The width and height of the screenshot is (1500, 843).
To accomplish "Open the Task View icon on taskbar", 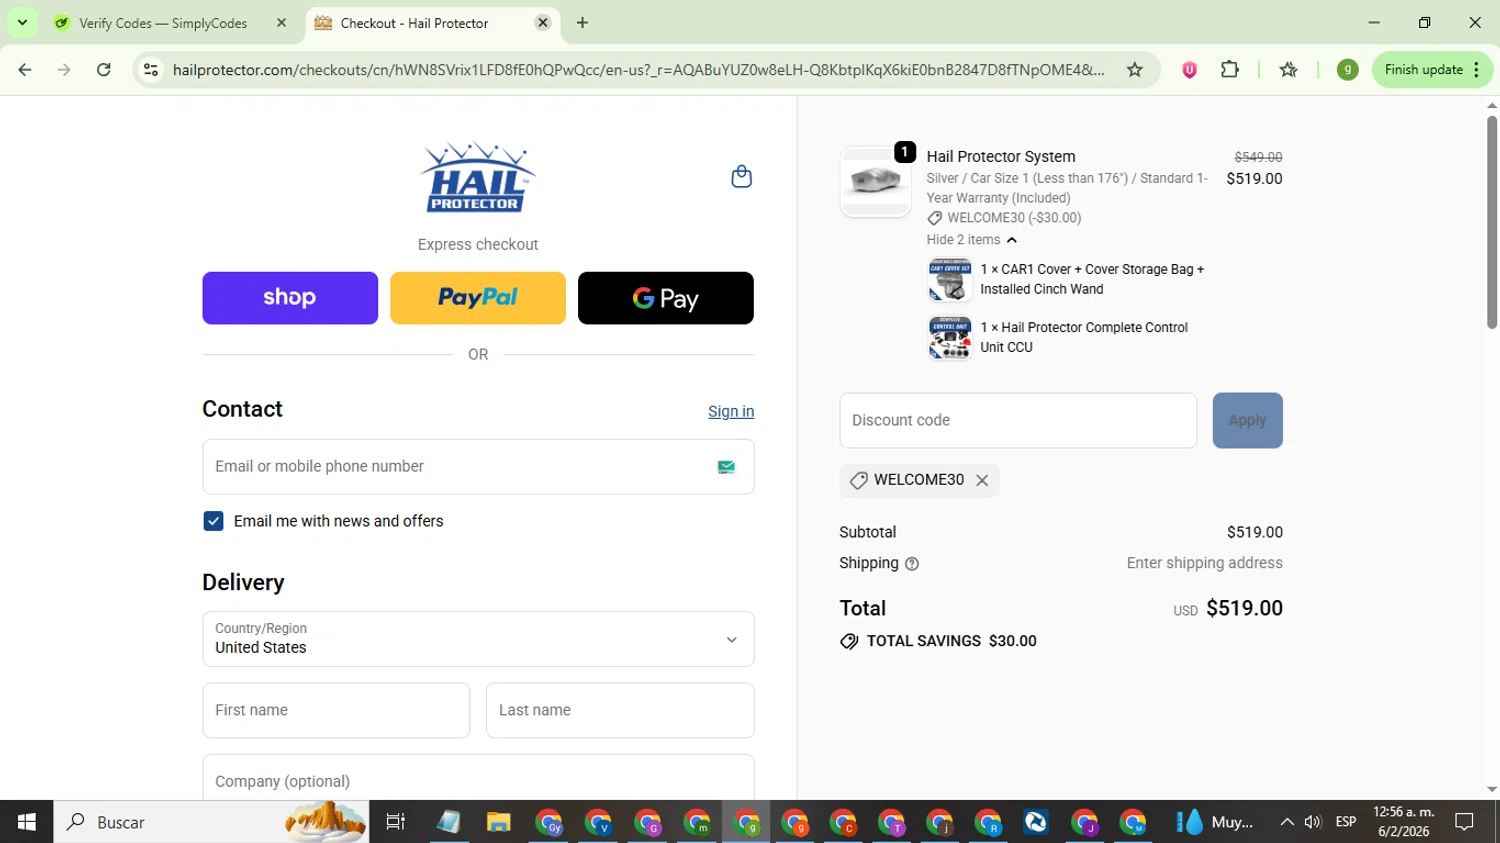I will [x=395, y=822].
